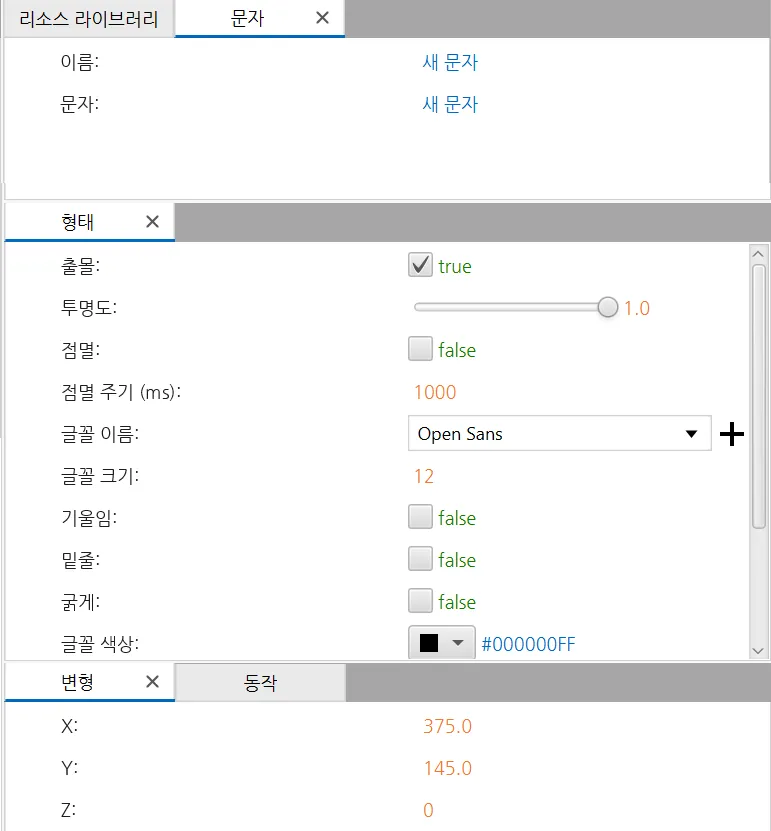Screen dimensions: 771x831
Task: Enable the 밑줄 underline checkbox
Action: [x=420, y=559]
